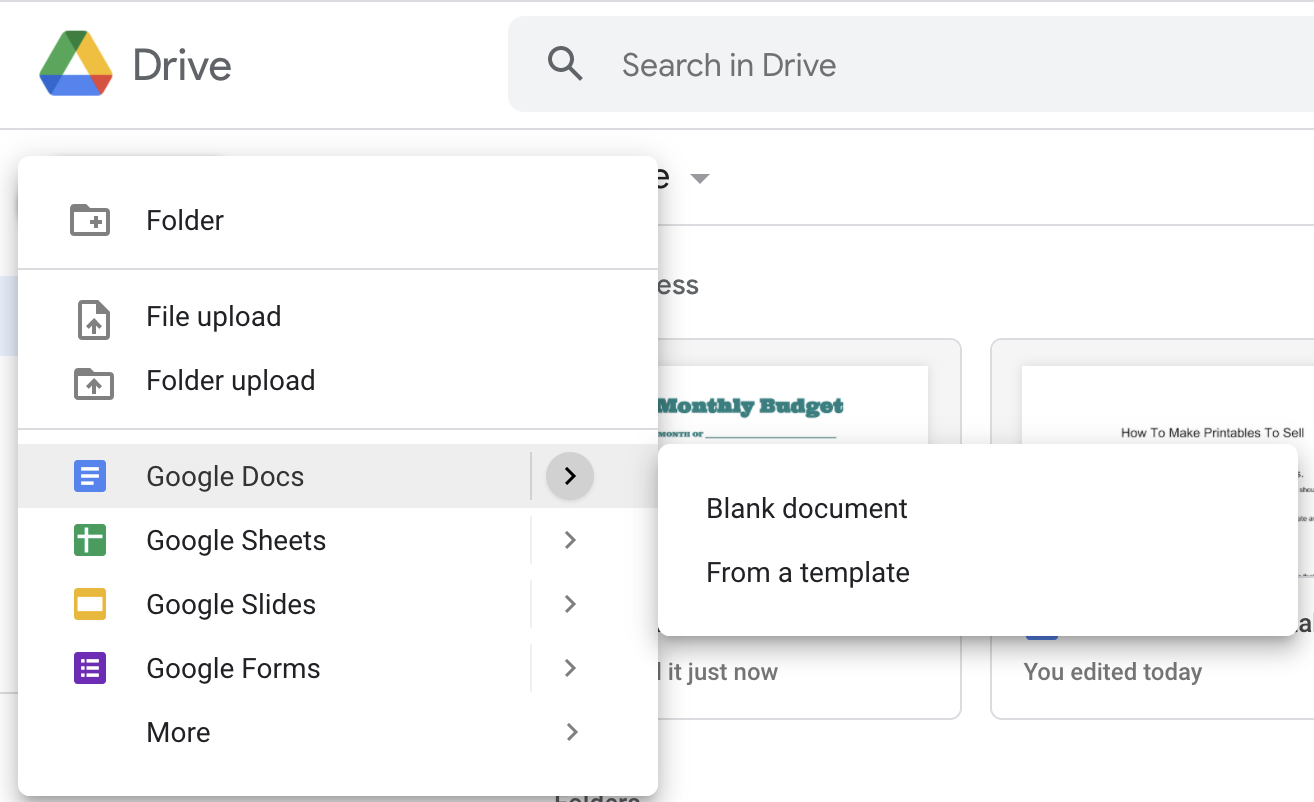Click the blue Google Docs icon
Image resolution: width=1314 pixels, height=802 pixels.
pos(90,476)
